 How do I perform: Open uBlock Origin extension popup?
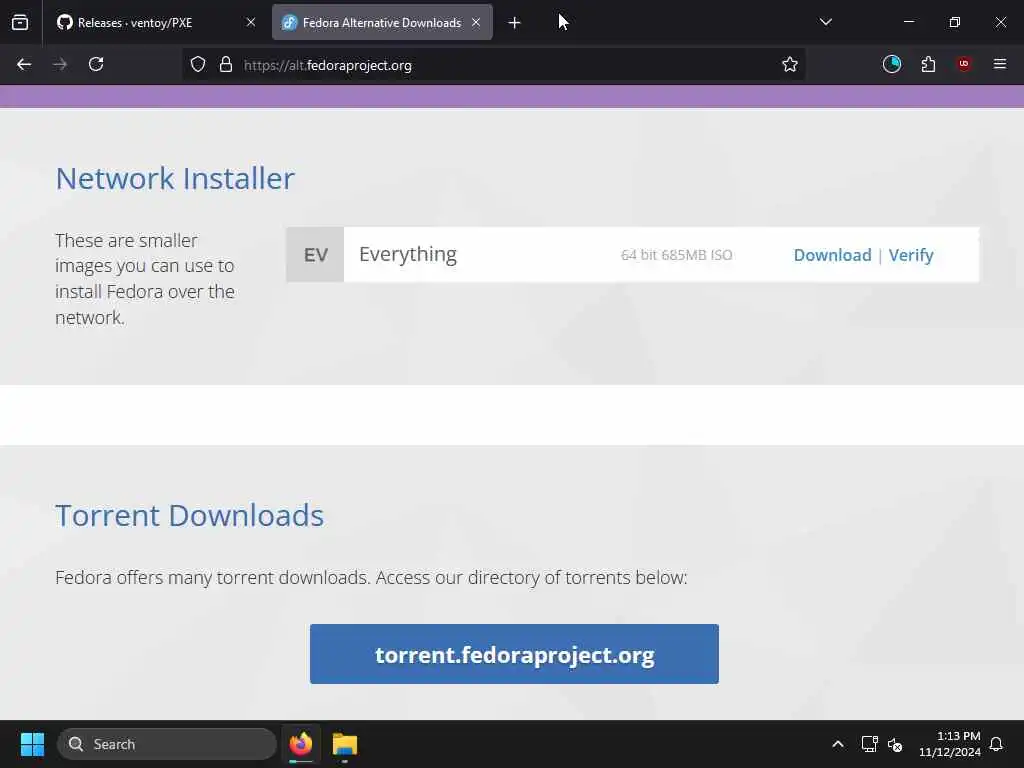pyautogui.click(x=964, y=64)
